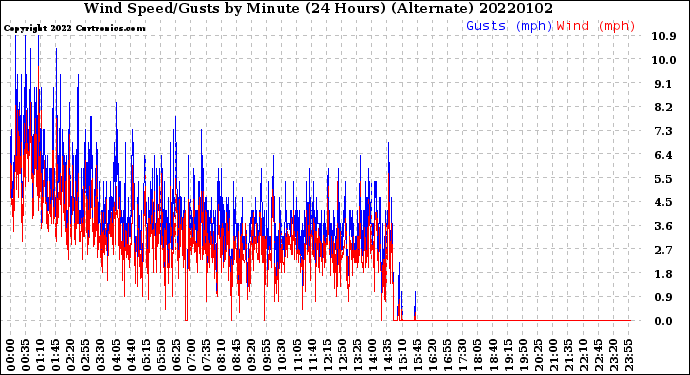Click x-axis time label 00:35
Screen dimensions: 690x375
coord(26,355)
